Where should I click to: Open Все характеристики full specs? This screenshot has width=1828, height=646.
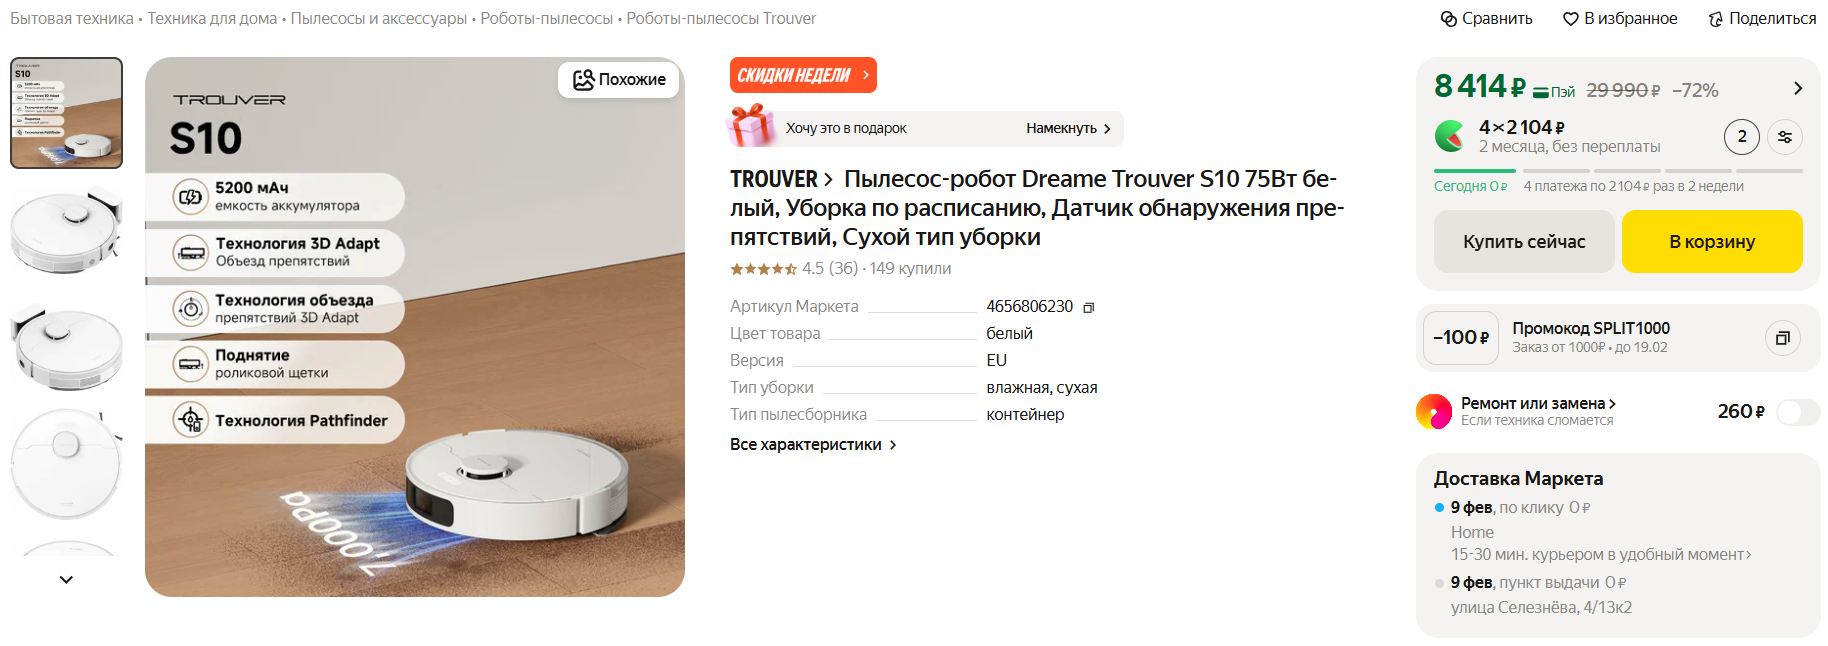click(813, 445)
